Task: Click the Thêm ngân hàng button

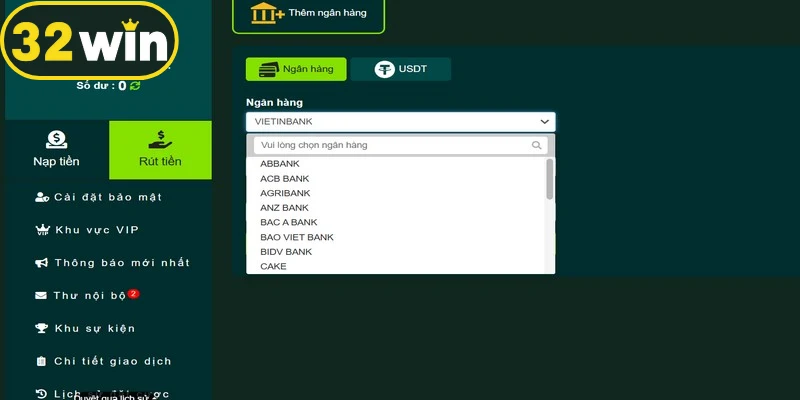Action: tap(308, 15)
